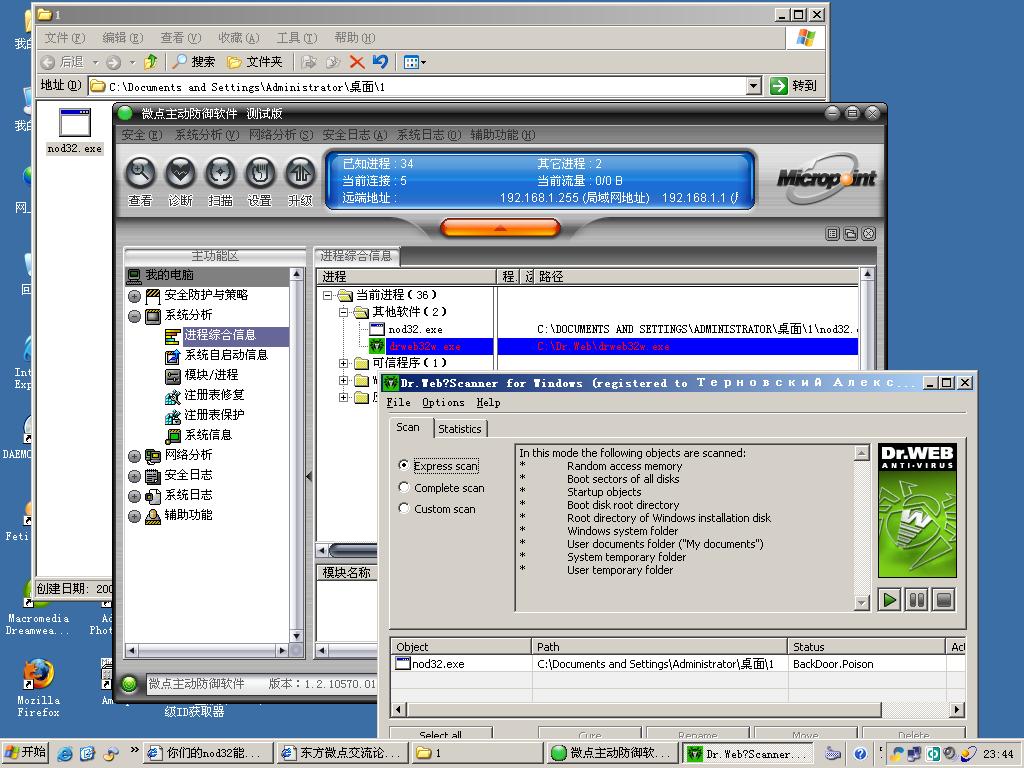The image size is (1024, 768).
Task: Open the 诊断 diagnose tool
Action: (180, 173)
